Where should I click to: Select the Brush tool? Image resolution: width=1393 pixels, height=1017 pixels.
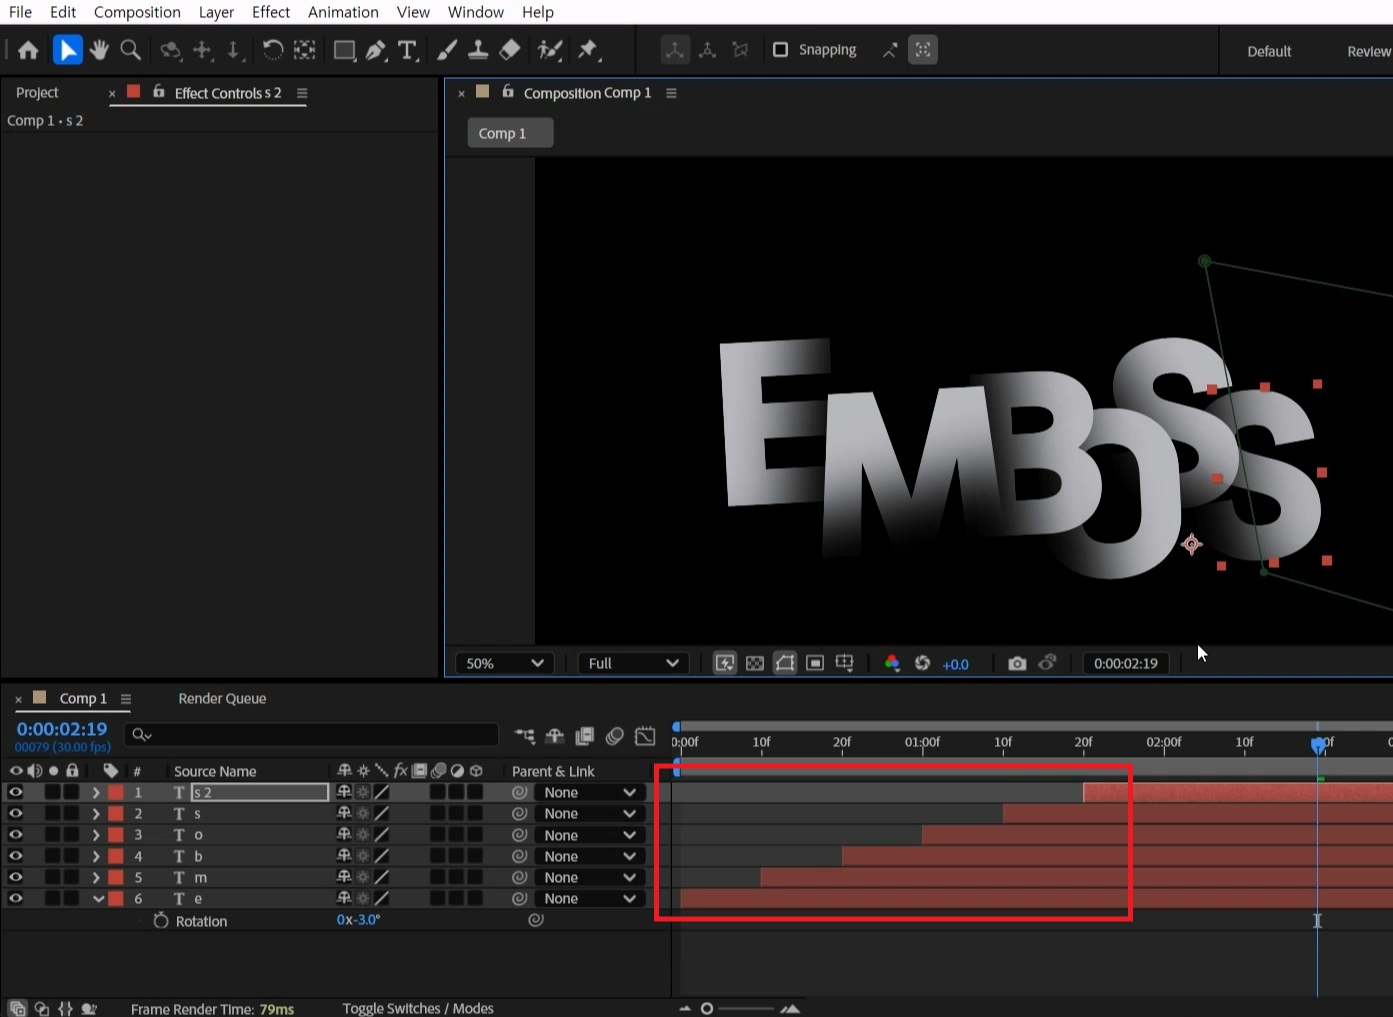447,50
